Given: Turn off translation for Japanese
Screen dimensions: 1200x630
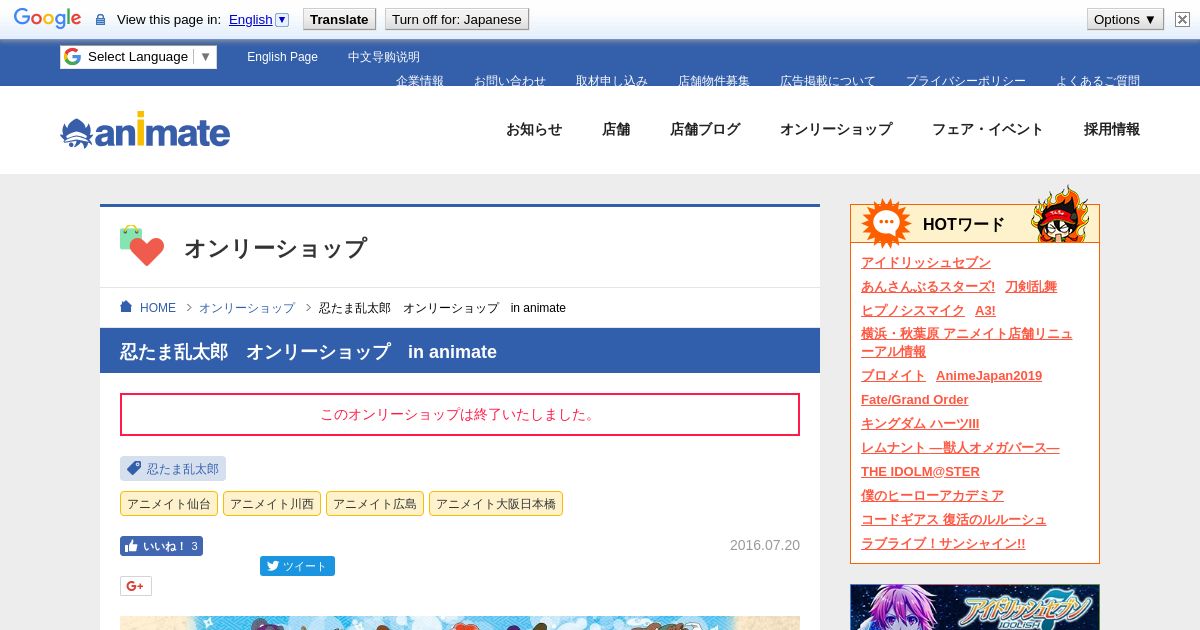Looking at the screenshot, I should pos(456,19).
